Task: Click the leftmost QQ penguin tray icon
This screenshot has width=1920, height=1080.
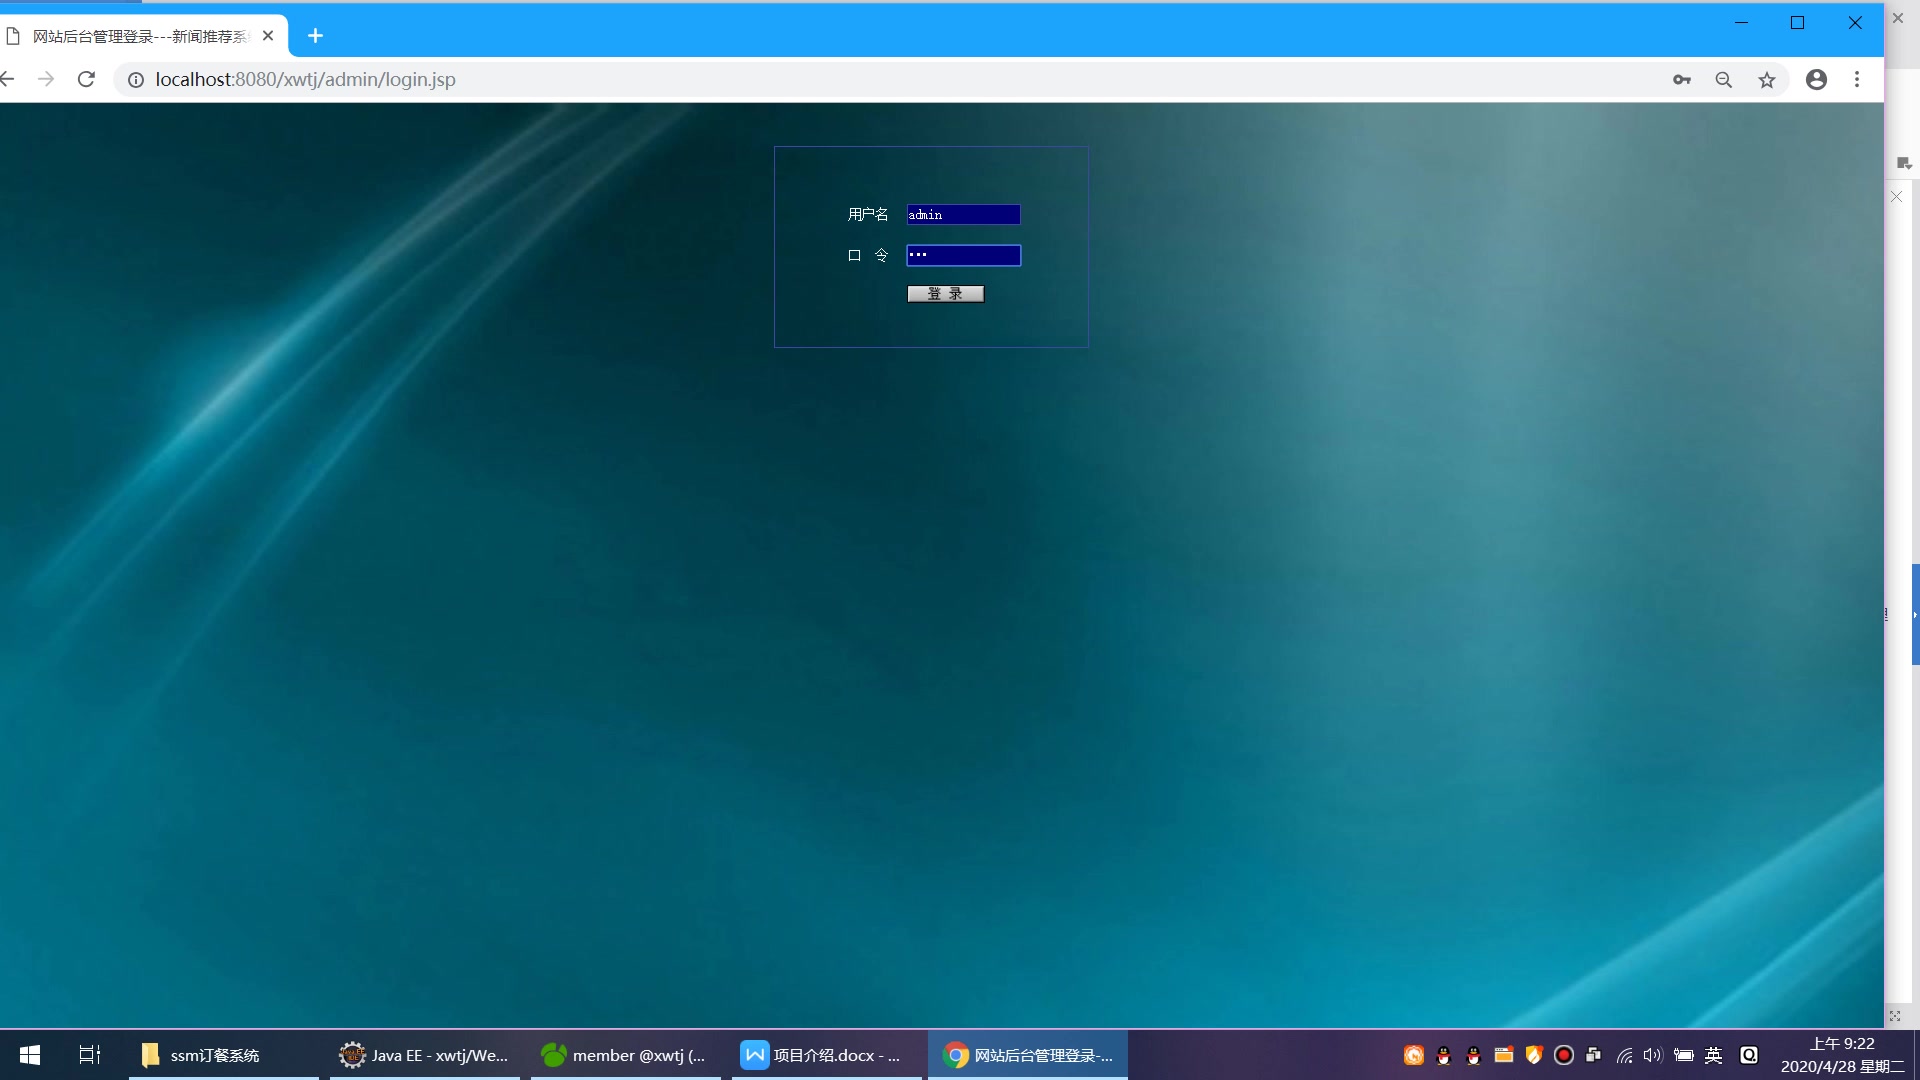Action: [1443, 1055]
